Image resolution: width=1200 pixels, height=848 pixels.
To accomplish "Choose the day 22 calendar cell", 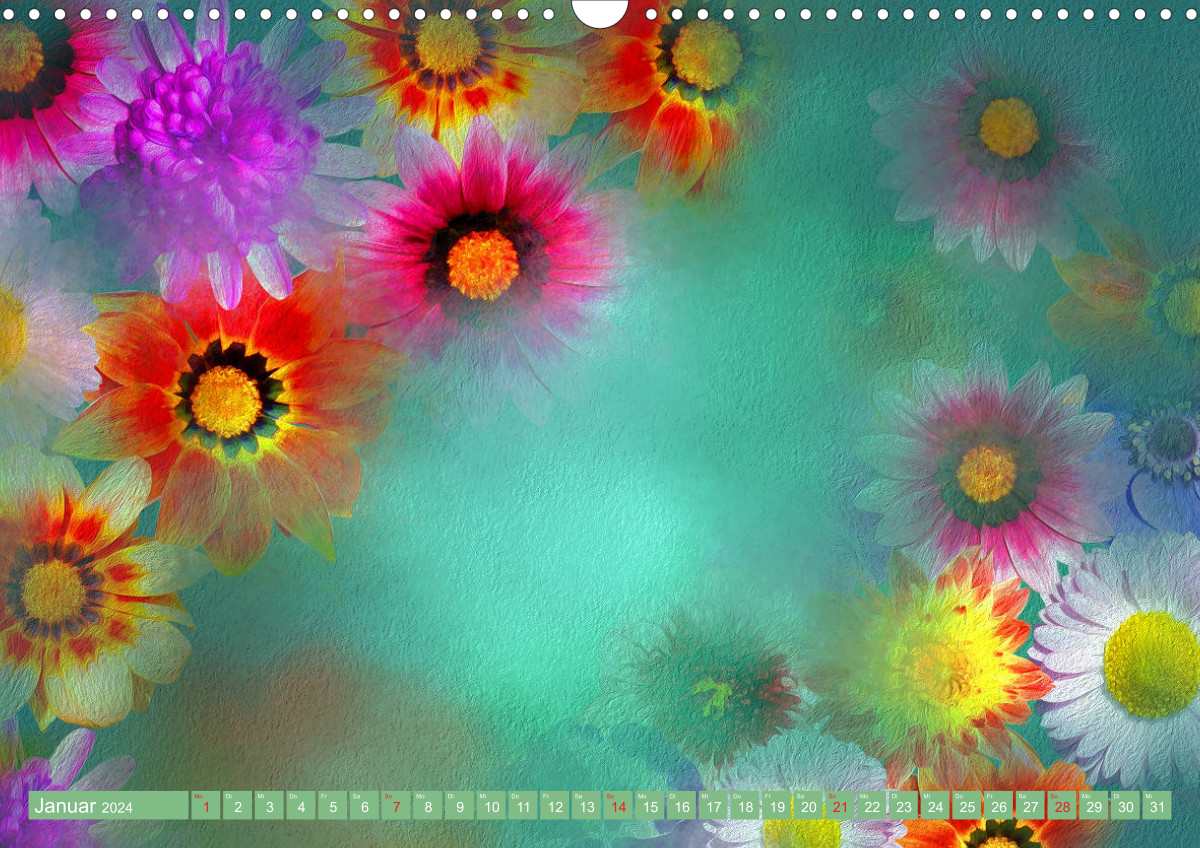I will coord(871,805).
